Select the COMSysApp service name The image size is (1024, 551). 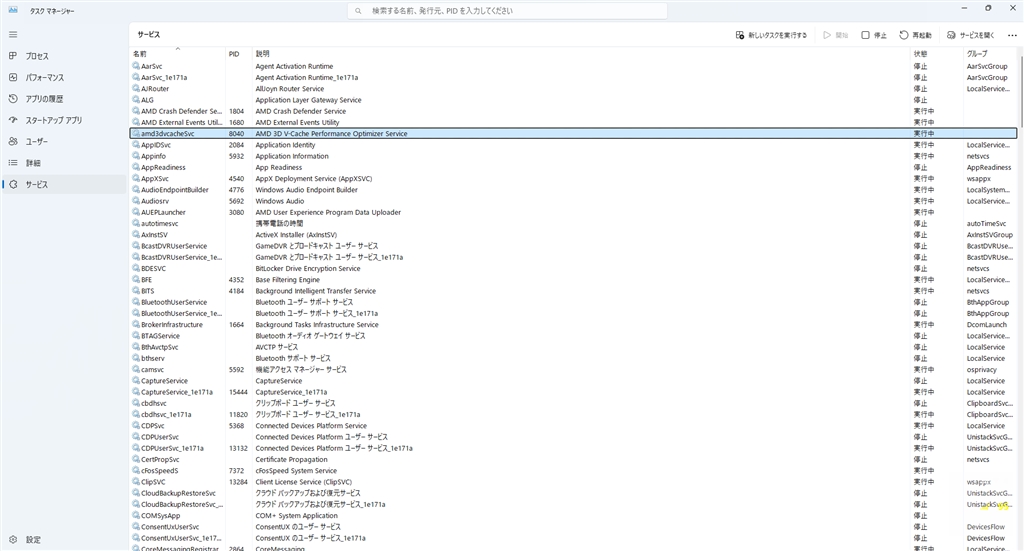coord(161,516)
